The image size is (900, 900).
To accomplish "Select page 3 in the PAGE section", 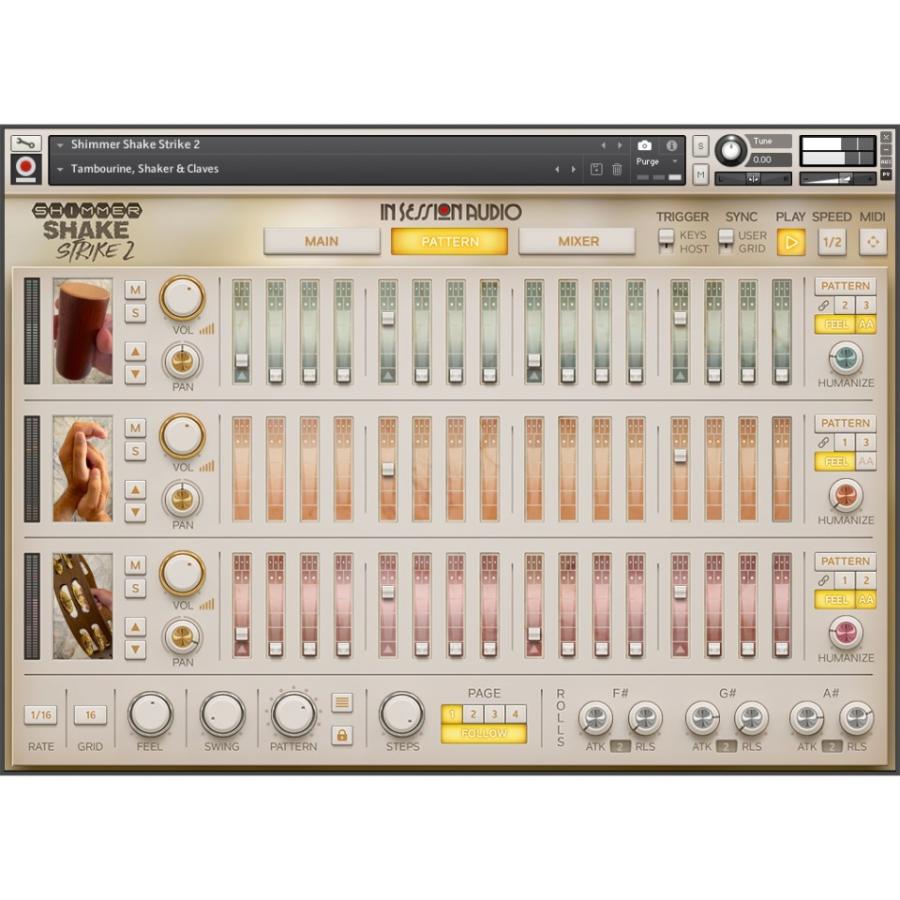I will 494,714.
